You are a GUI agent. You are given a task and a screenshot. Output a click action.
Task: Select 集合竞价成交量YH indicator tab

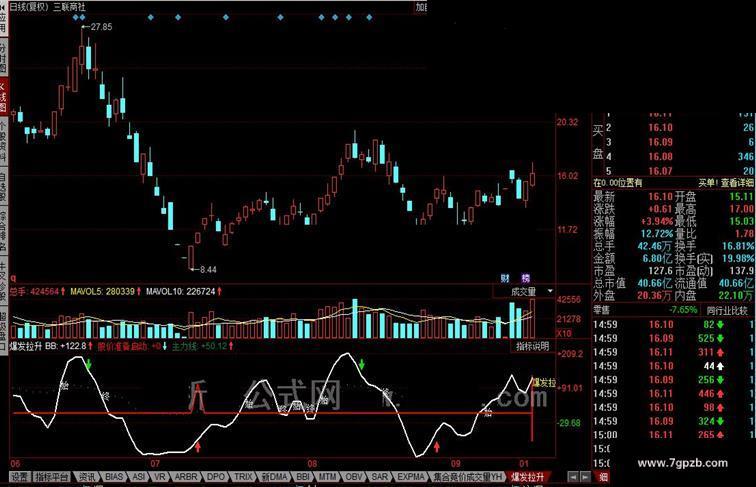point(467,477)
